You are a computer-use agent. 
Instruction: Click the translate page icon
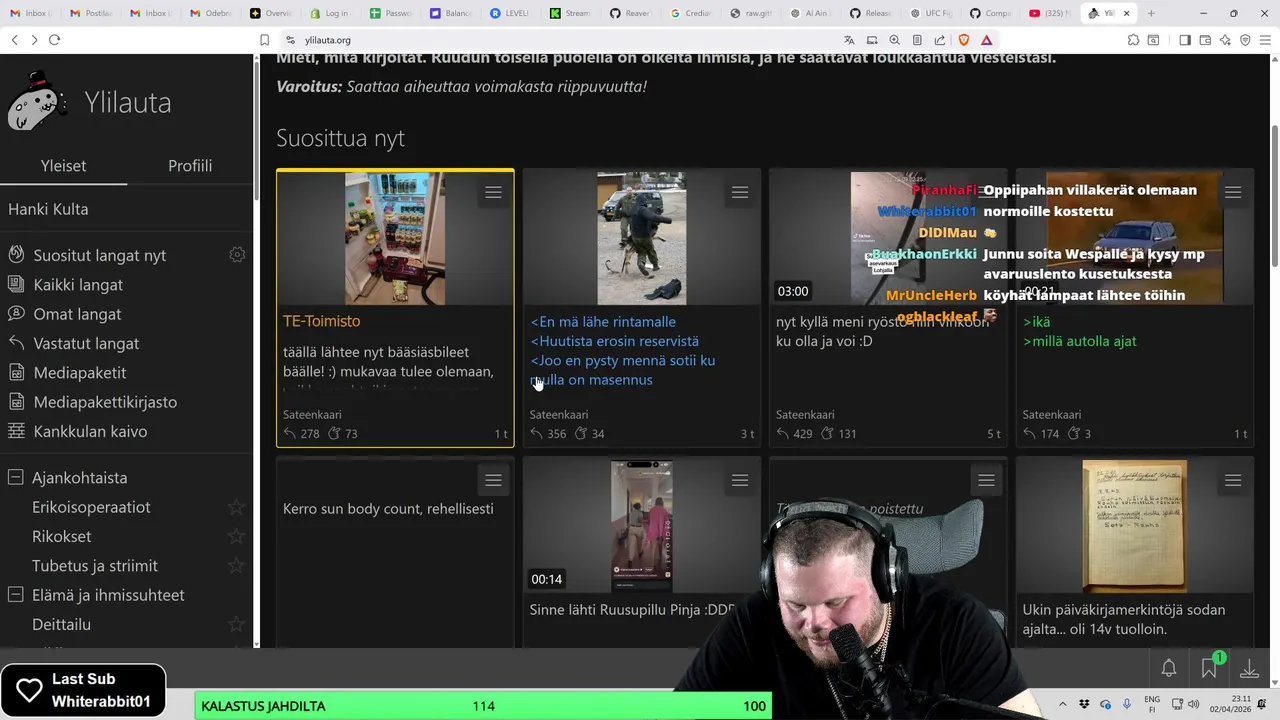click(x=849, y=40)
